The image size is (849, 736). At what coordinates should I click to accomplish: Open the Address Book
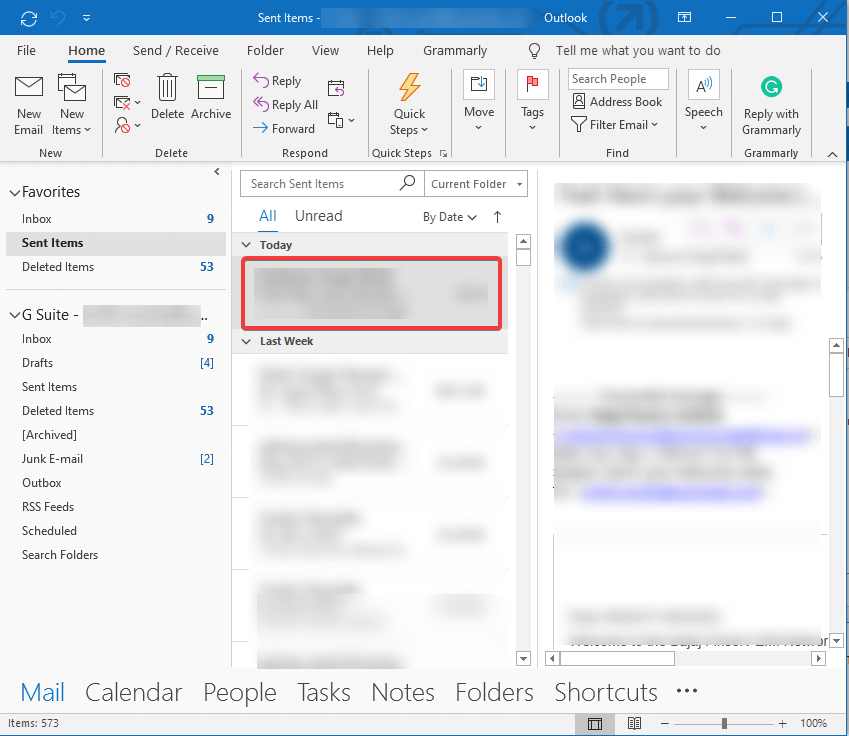coord(617,102)
